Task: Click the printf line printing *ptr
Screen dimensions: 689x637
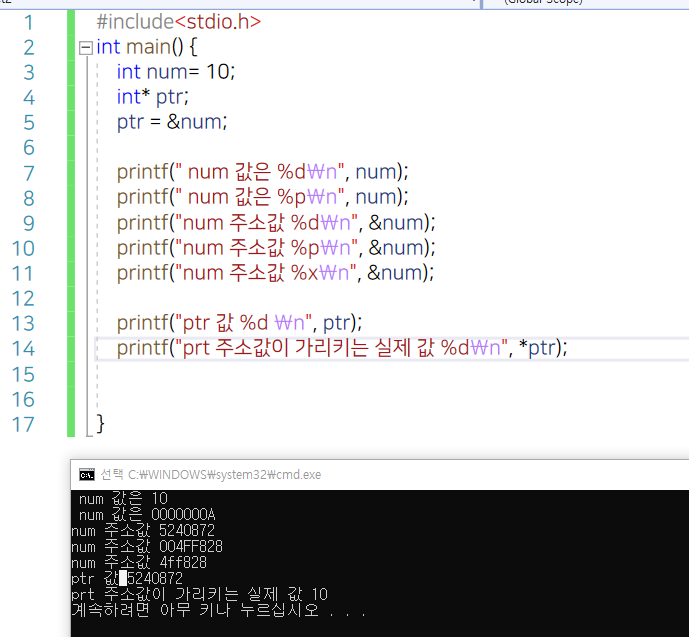Action: pos(342,348)
